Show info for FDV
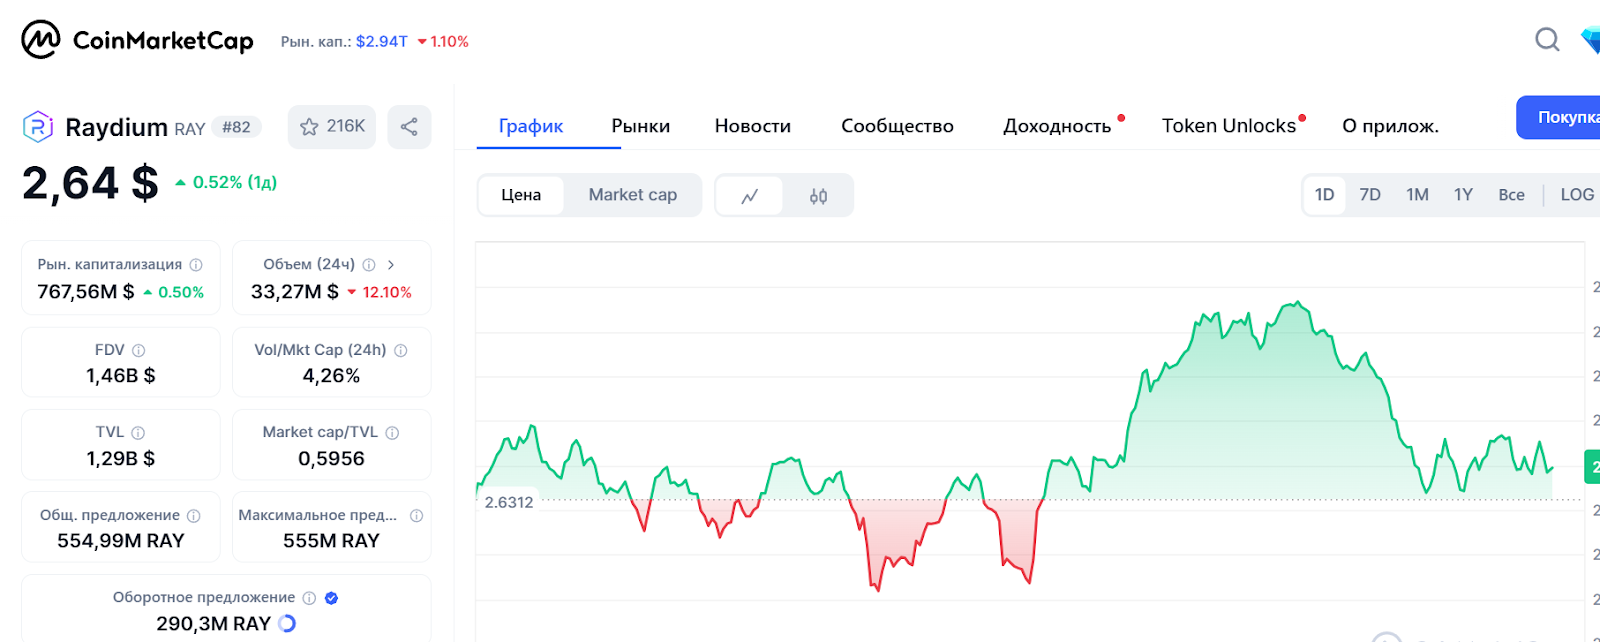Viewport: 1600px width, 642px height. pyautogui.click(x=139, y=351)
